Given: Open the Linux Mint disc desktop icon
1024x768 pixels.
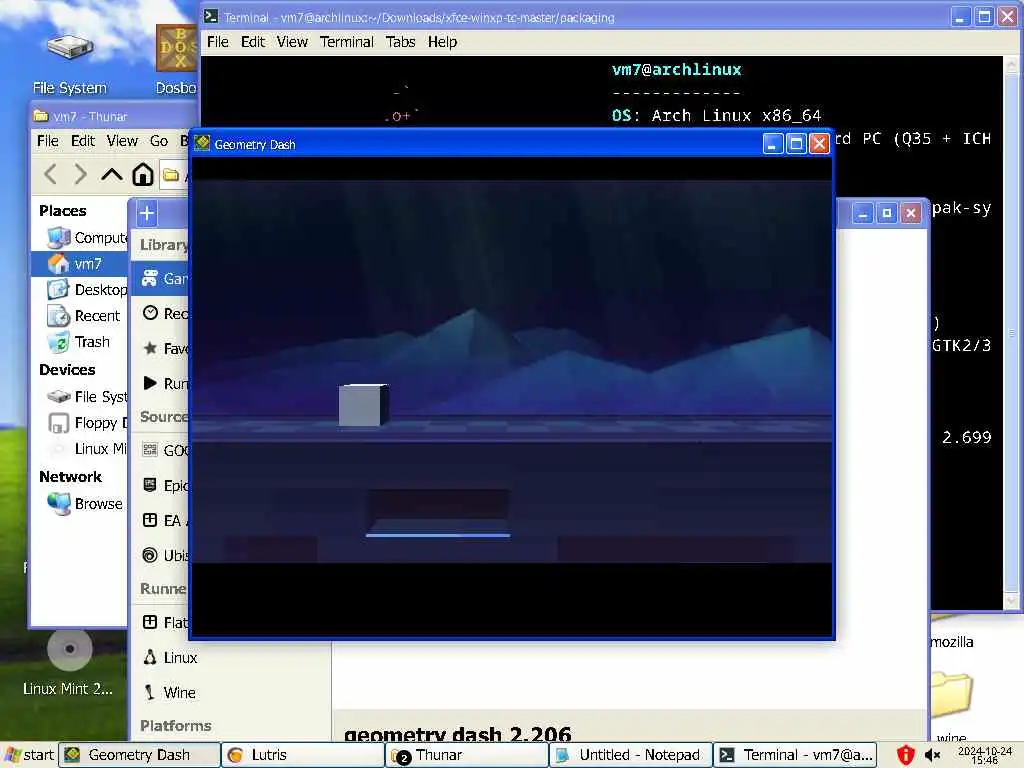Looking at the screenshot, I should (x=69, y=663).
